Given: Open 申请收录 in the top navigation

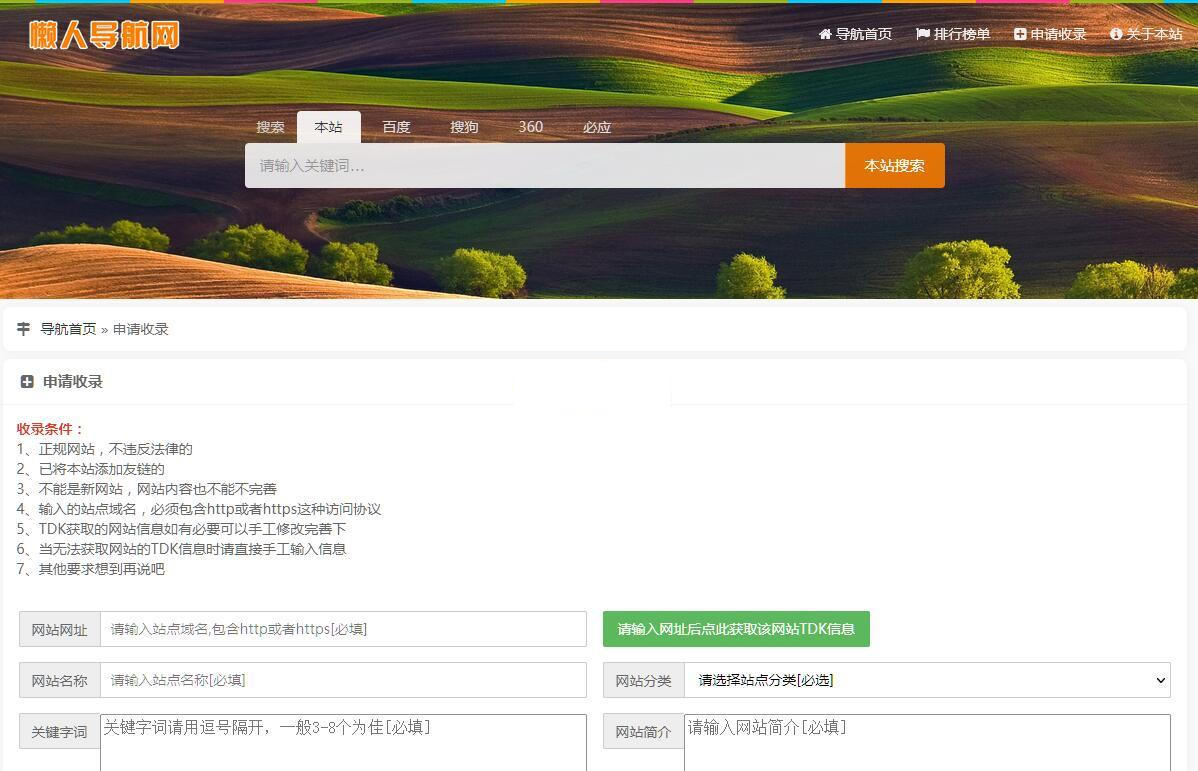Looking at the screenshot, I should (1051, 34).
